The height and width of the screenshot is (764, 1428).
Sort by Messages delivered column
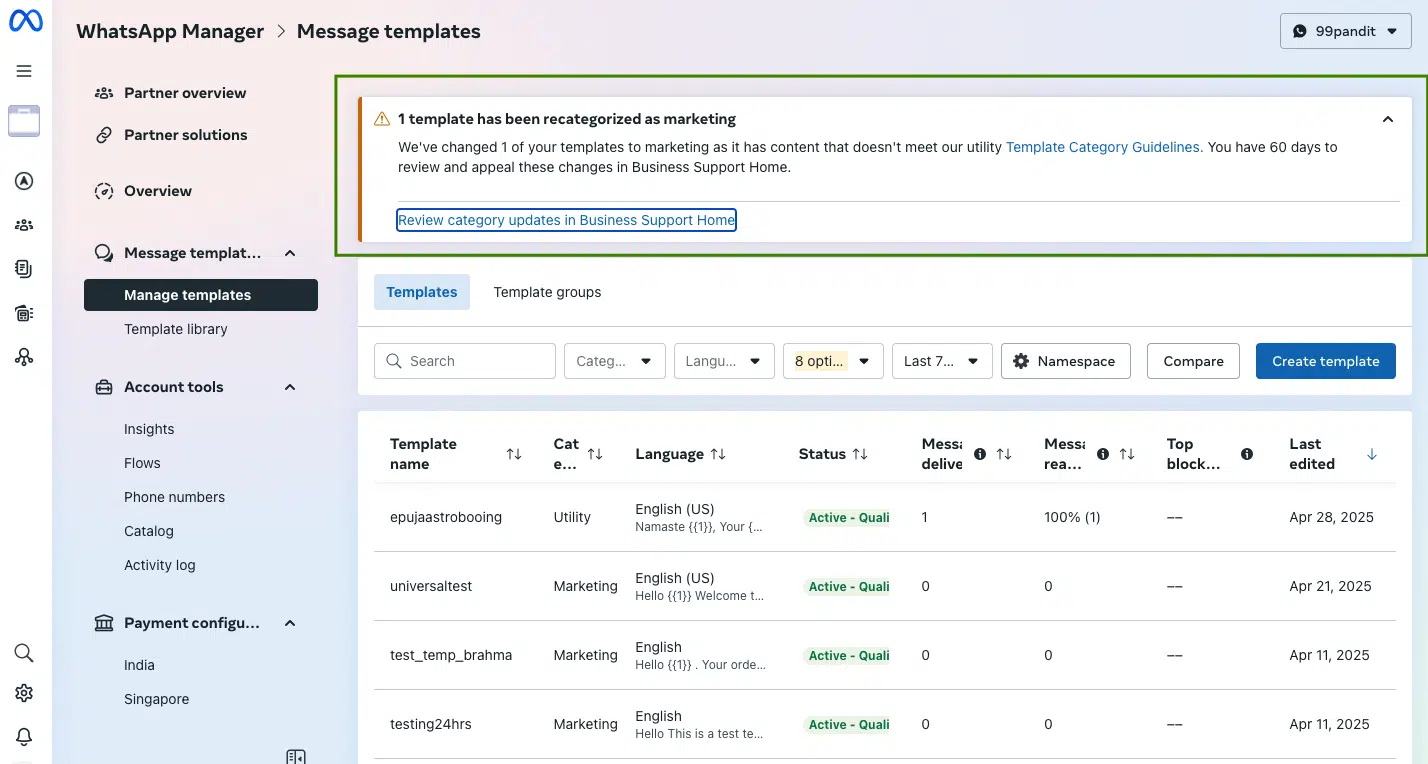click(x=1004, y=454)
